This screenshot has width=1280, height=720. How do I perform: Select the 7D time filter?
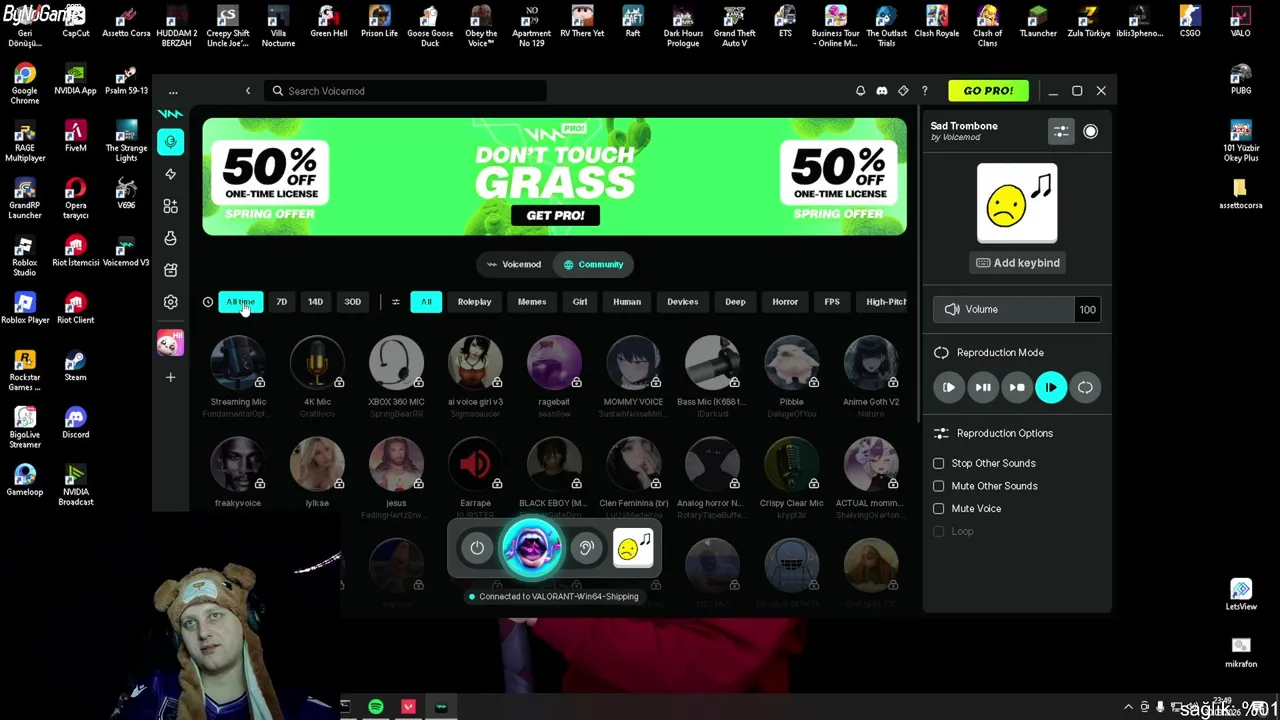click(x=282, y=302)
